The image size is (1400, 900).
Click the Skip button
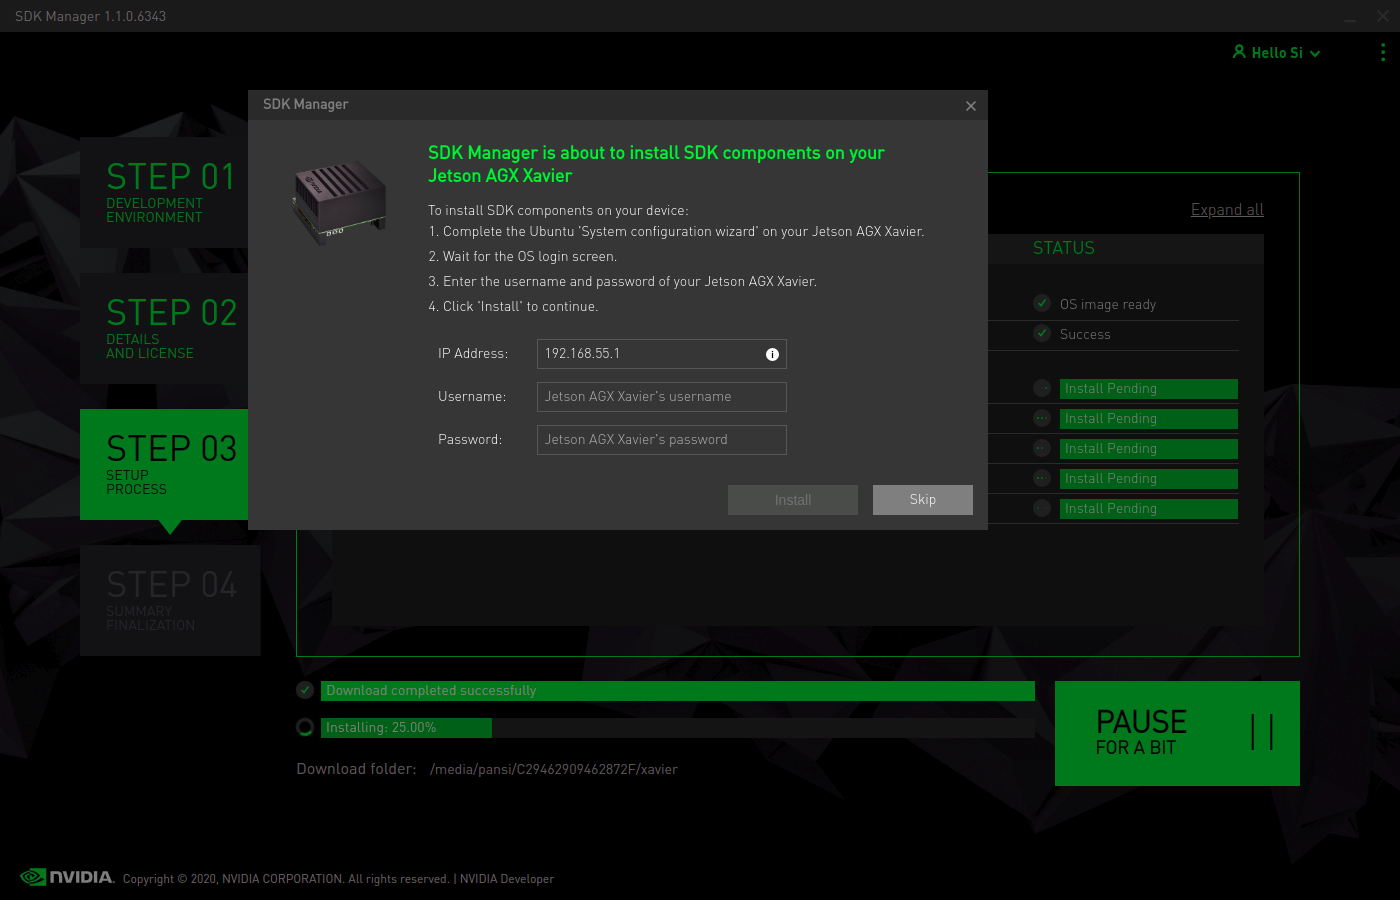click(923, 500)
